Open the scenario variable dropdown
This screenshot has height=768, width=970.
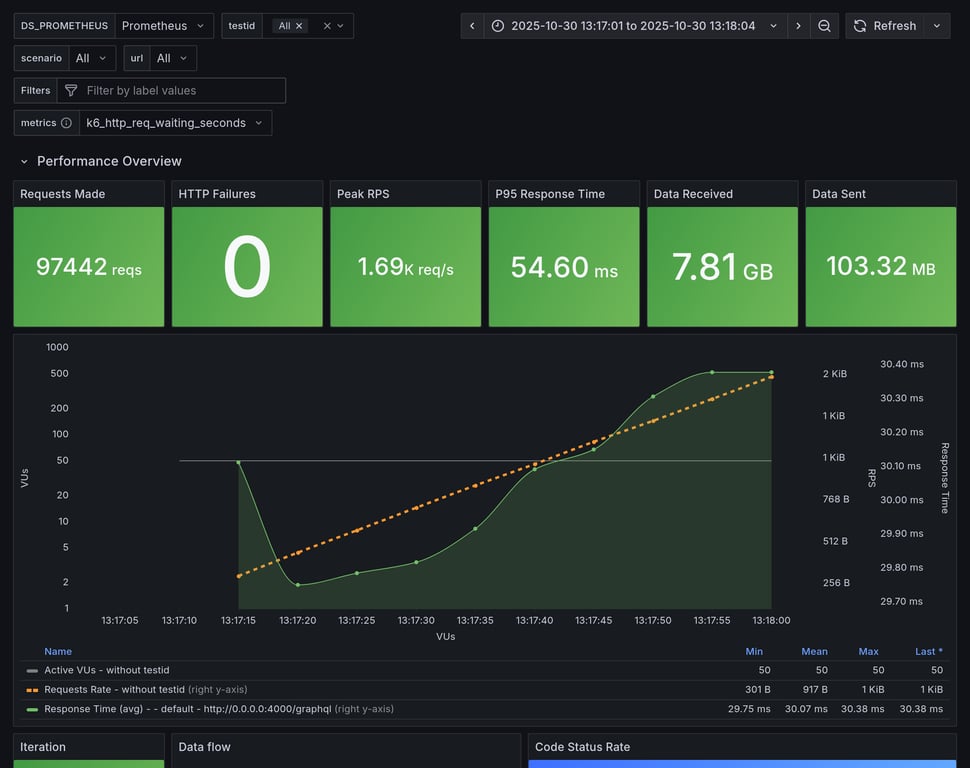click(91, 58)
